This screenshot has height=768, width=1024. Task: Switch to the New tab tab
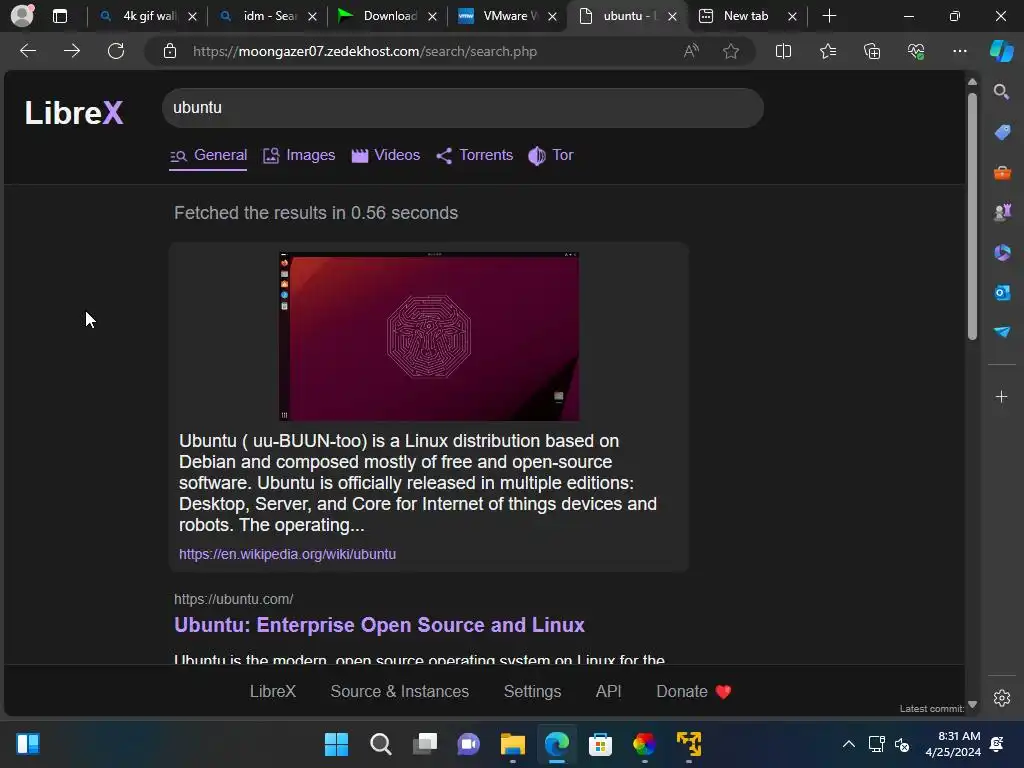click(746, 16)
